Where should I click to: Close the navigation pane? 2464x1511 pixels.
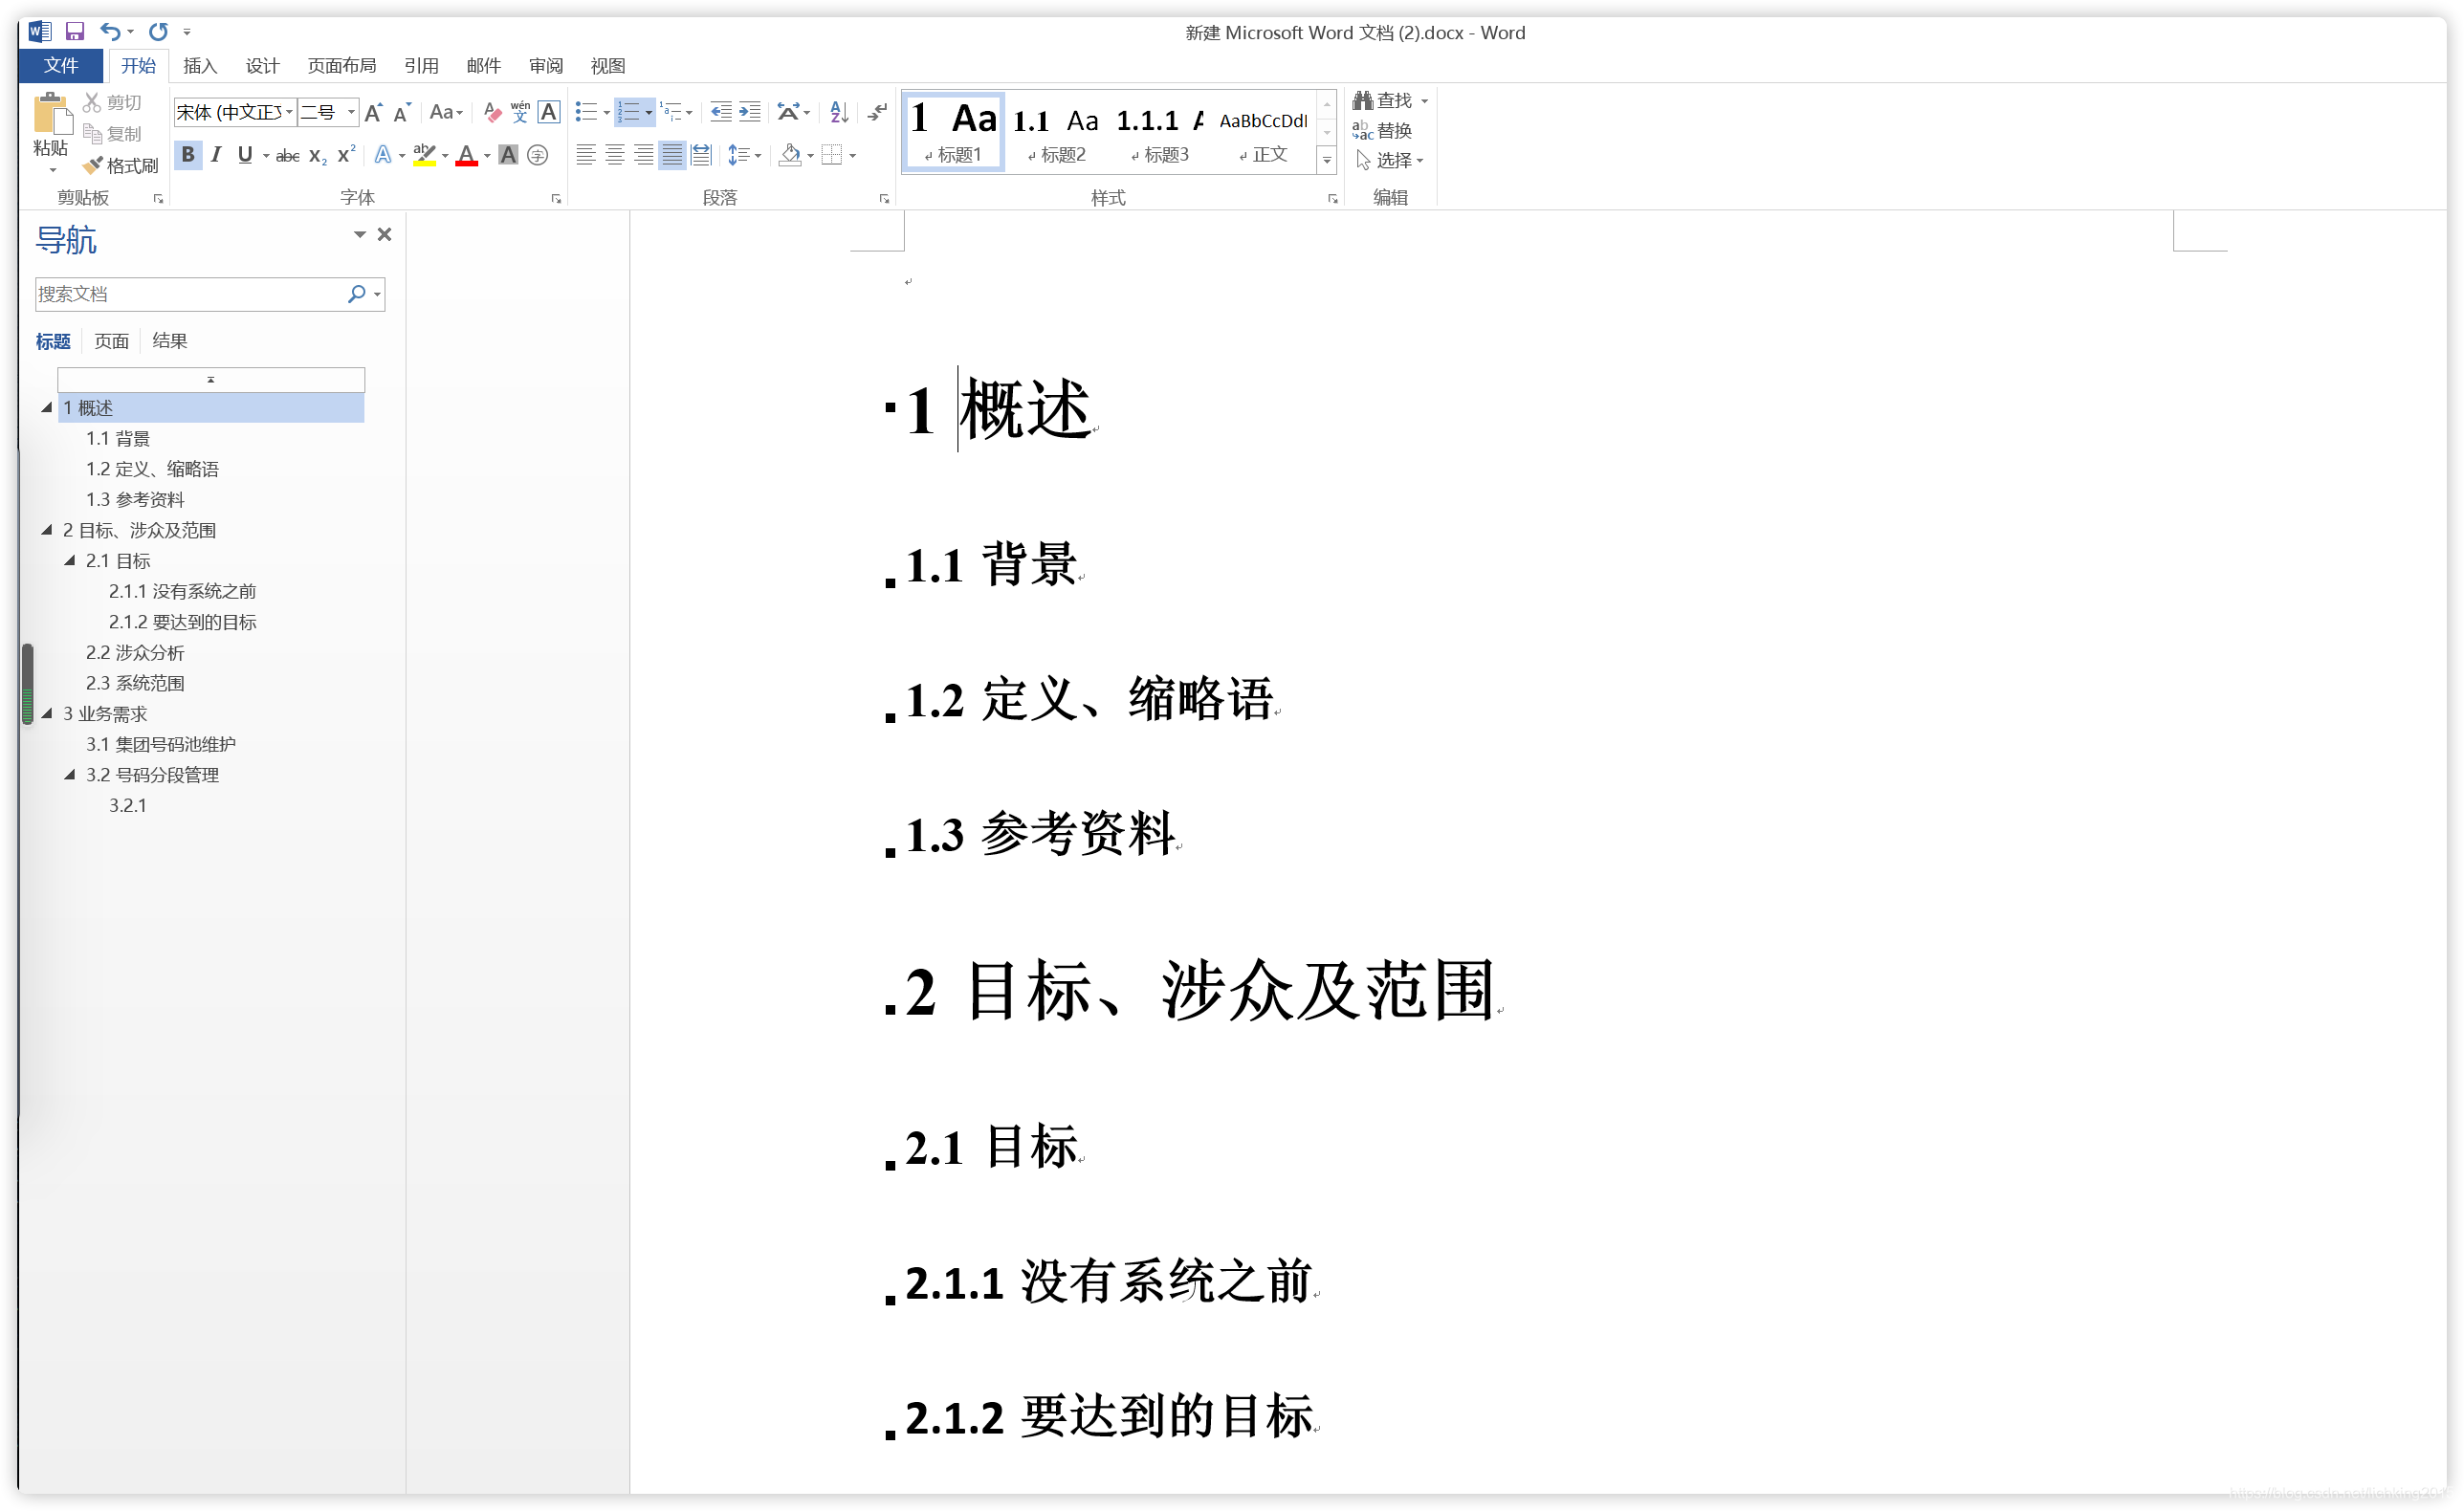(384, 234)
